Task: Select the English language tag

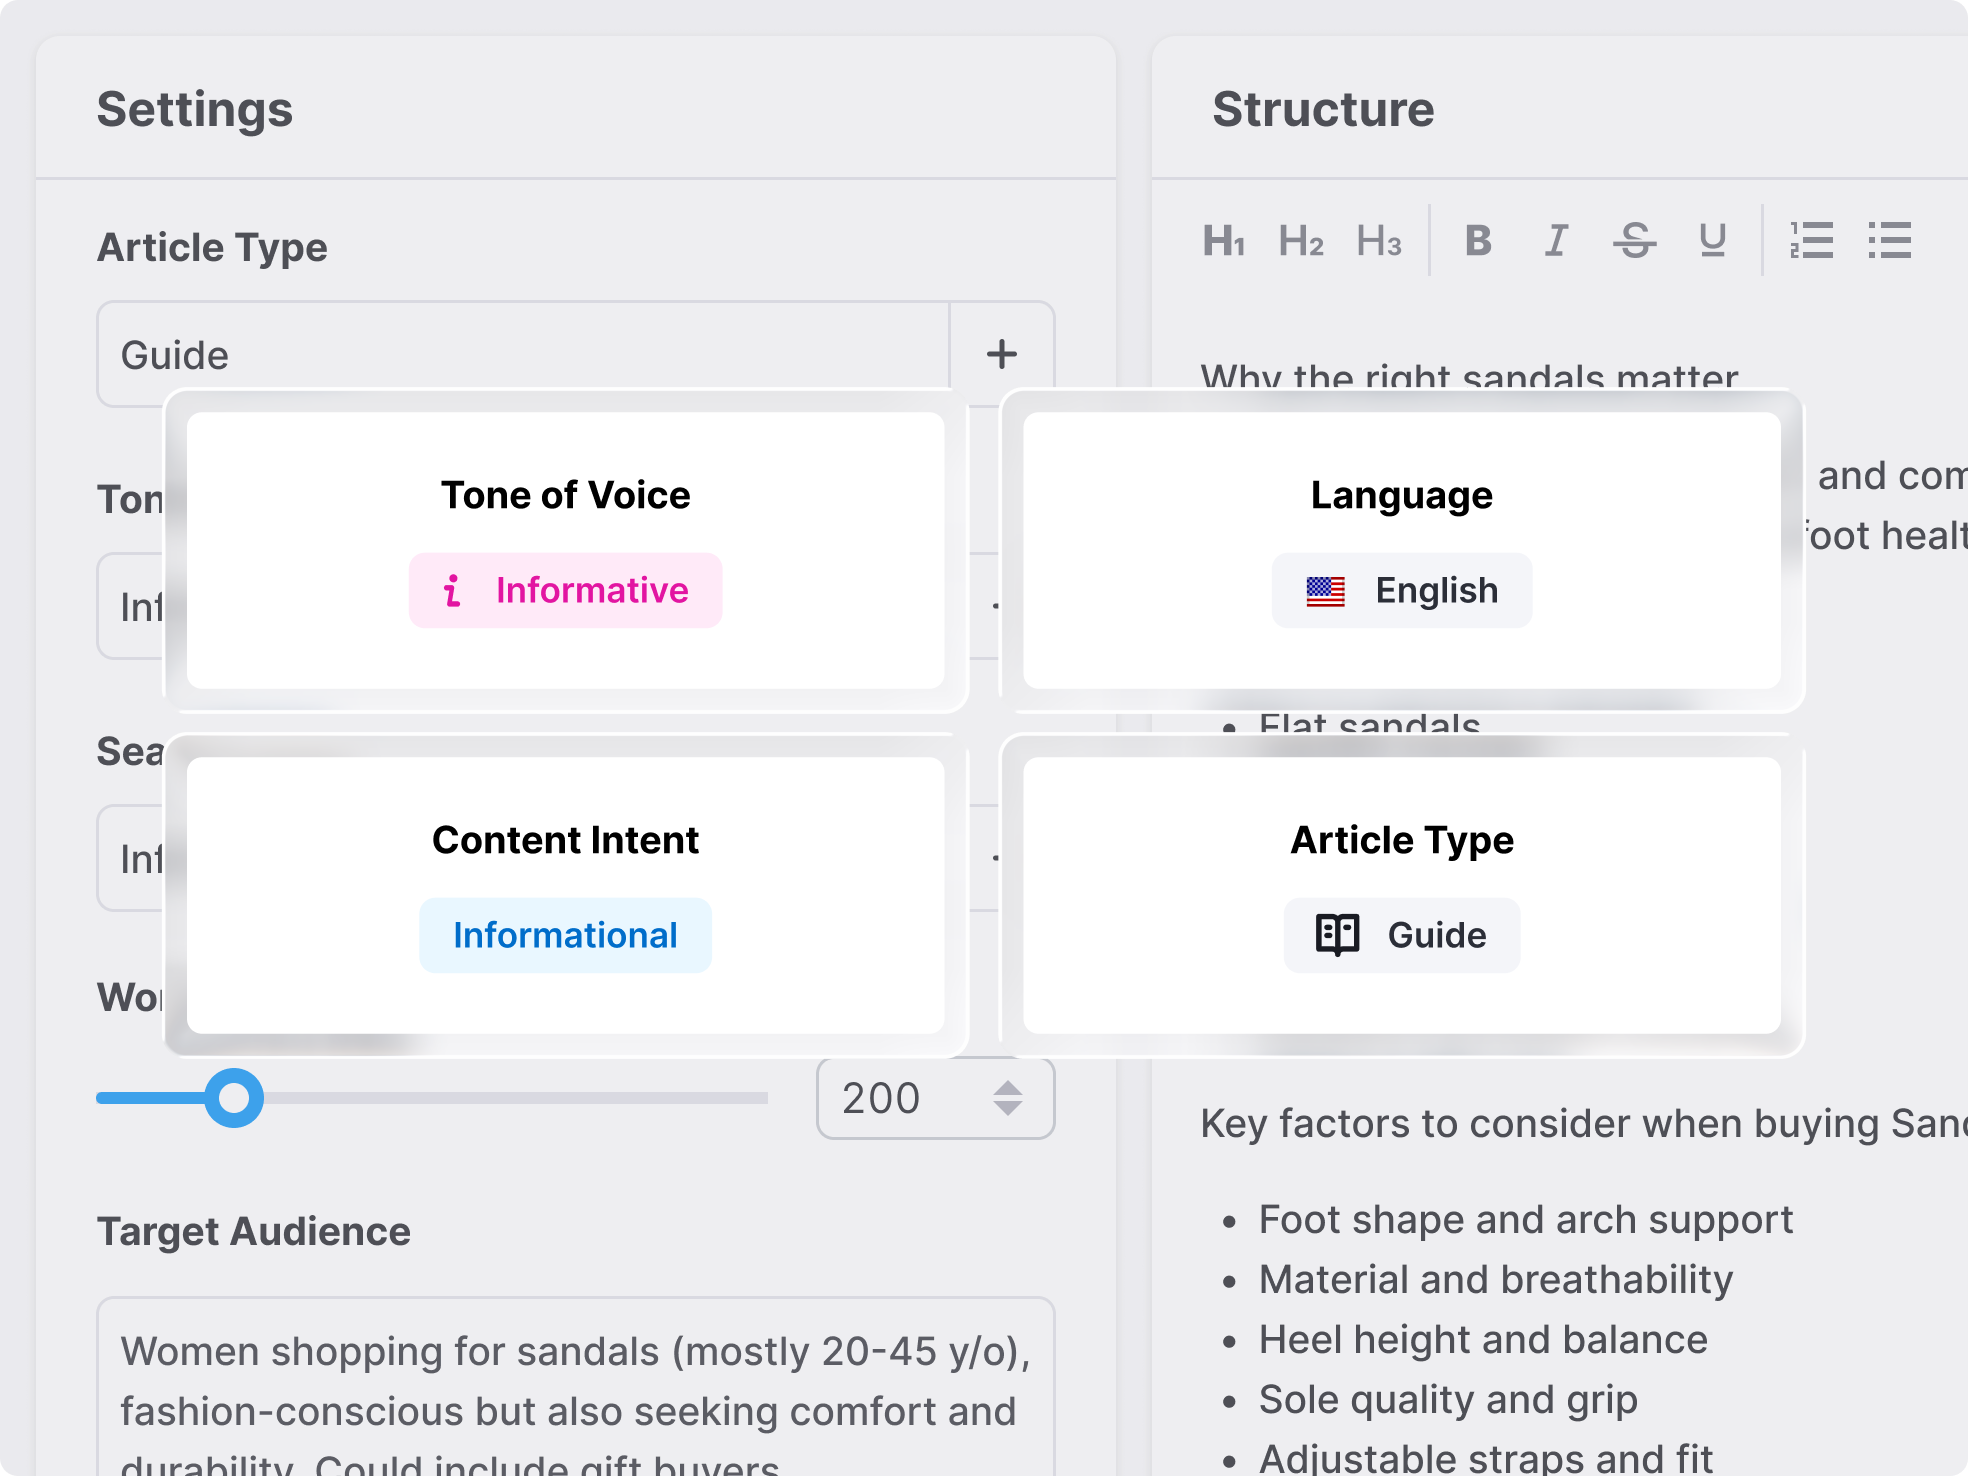Action: click(1401, 590)
